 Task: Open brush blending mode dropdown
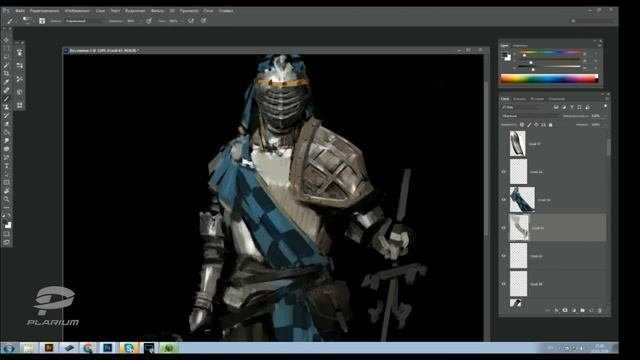pyautogui.click(x=84, y=20)
